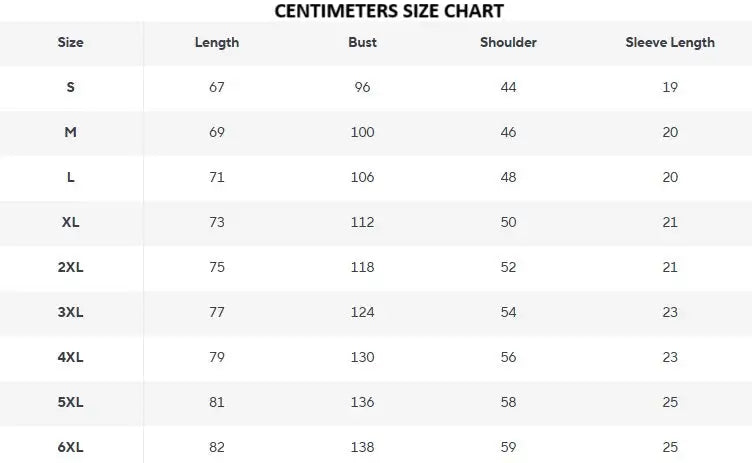Click the Size column header
Viewport: 752px width, 463px height.
[x=71, y=42]
